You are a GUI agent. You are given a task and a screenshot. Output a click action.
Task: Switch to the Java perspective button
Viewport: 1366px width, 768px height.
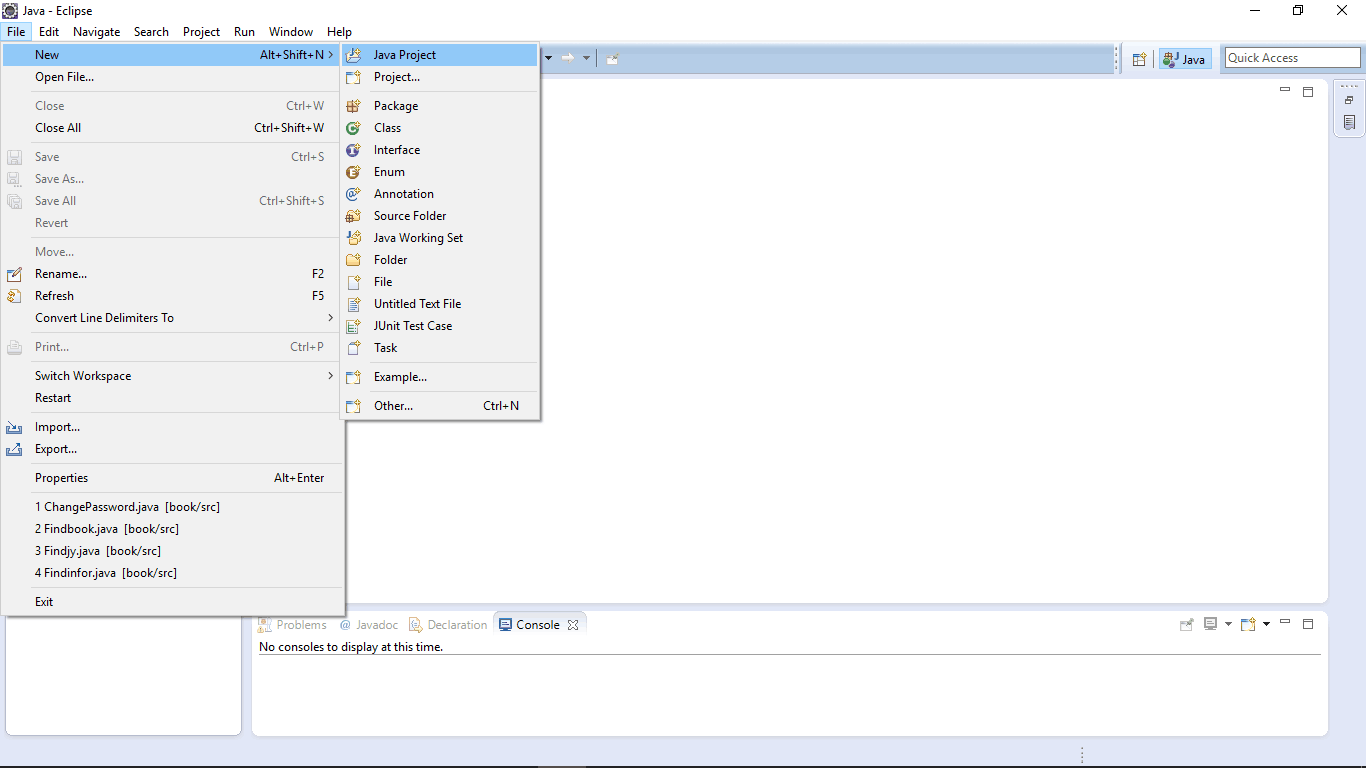(1184, 59)
